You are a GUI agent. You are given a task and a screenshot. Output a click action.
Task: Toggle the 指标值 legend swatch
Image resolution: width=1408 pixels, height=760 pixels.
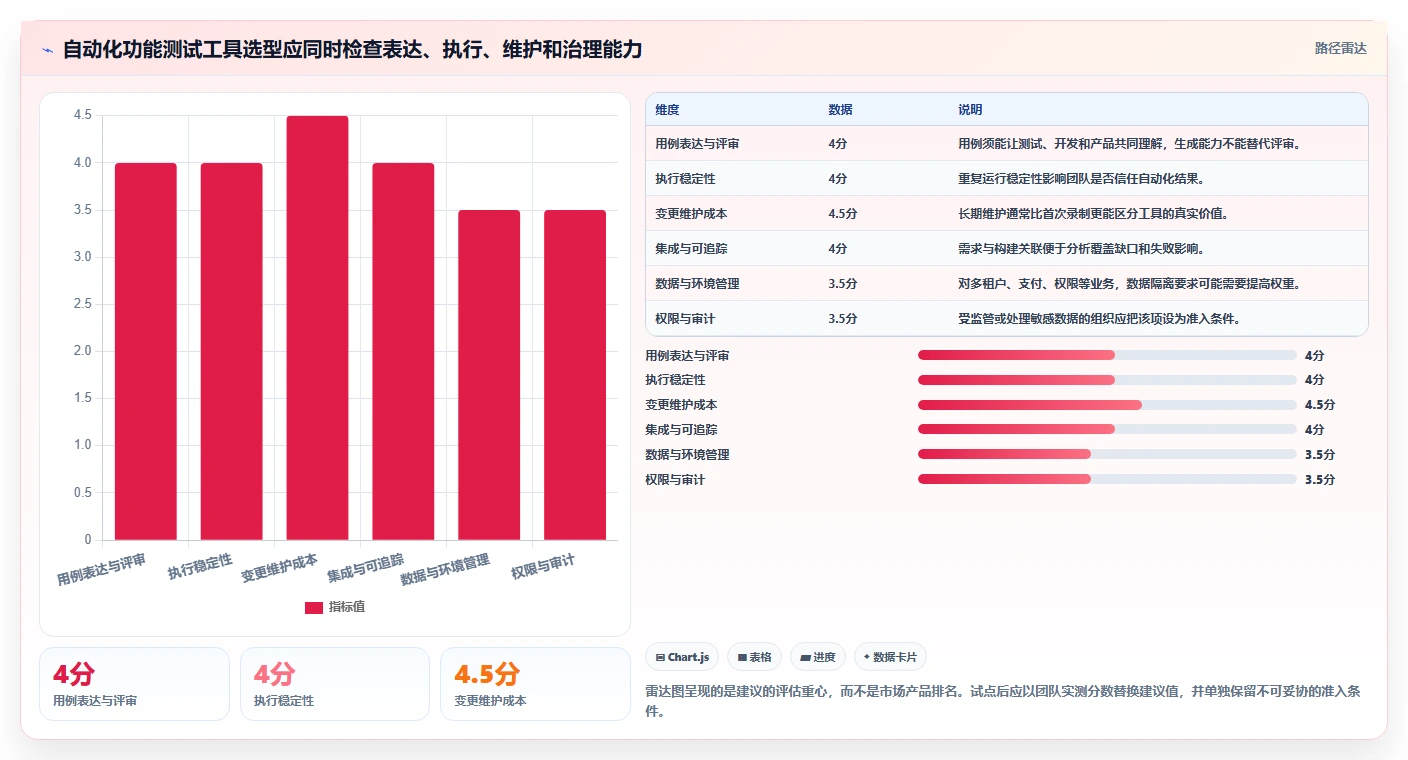pos(314,607)
